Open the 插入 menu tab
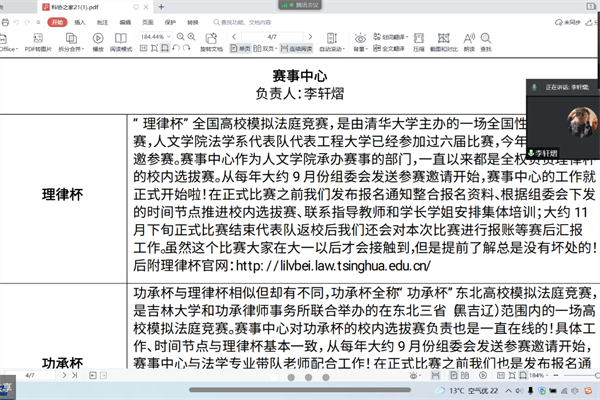Viewport: 600px width, 400px height. pyautogui.click(x=80, y=20)
